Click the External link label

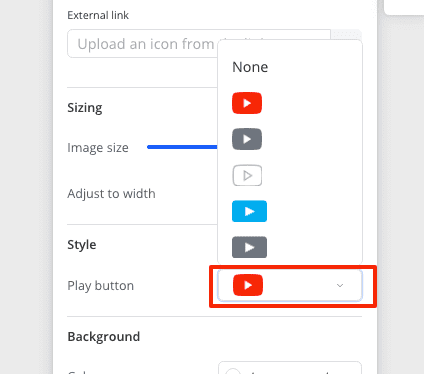98,15
